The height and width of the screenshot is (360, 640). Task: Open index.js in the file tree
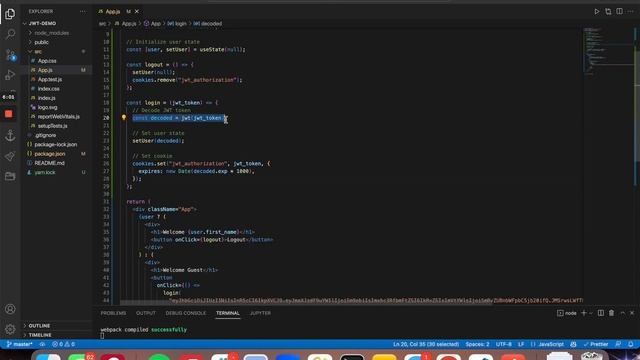(x=47, y=98)
